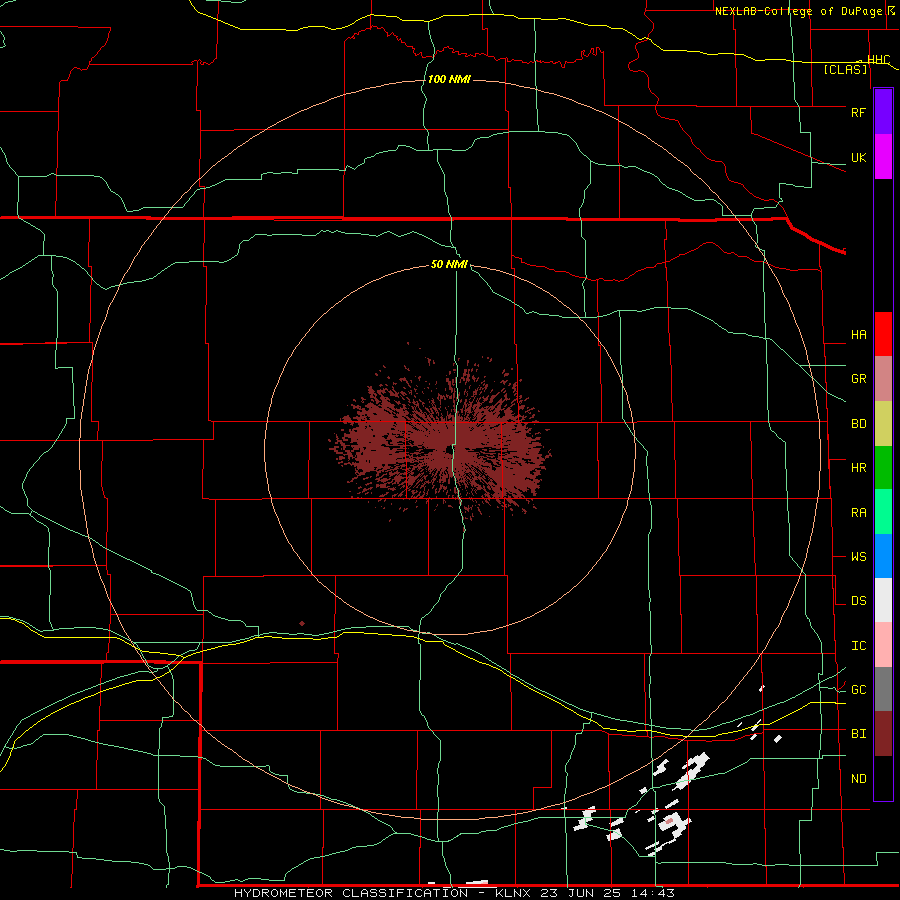Click the 50 NMI range ring label
This screenshot has height=900, width=900.
pyautogui.click(x=449, y=265)
